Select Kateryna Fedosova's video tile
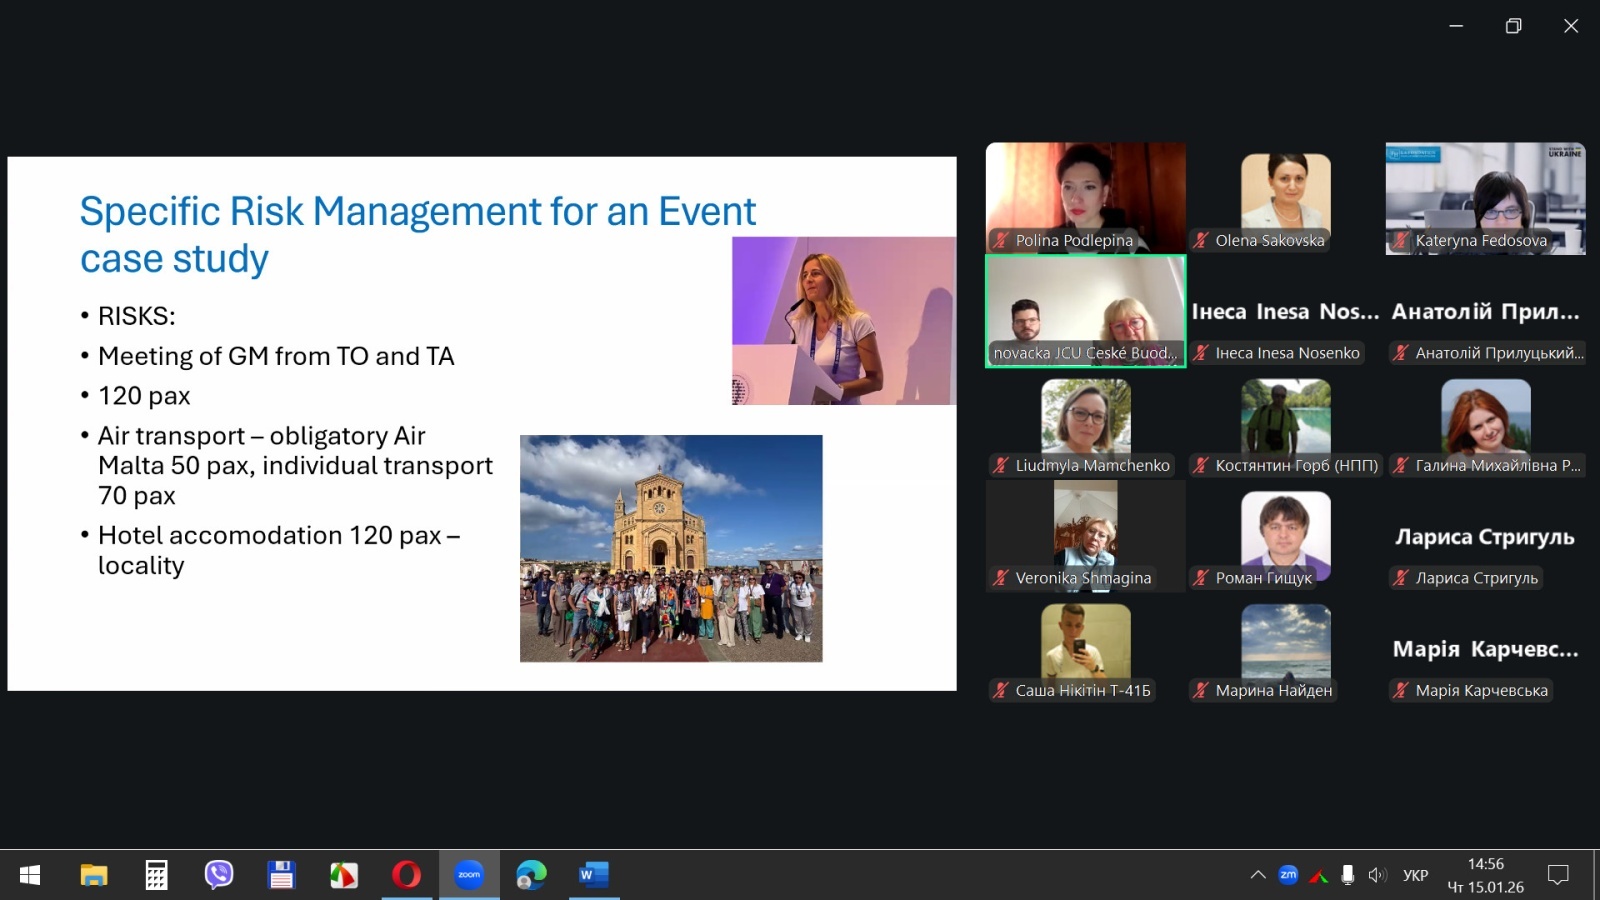 1485,198
